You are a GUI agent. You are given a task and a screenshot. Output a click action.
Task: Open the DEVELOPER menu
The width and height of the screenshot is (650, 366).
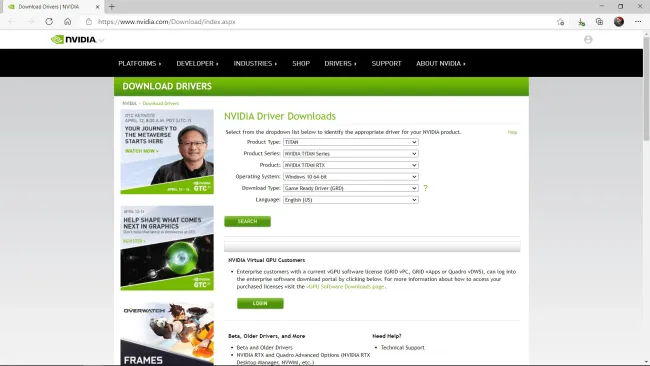[197, 63]
